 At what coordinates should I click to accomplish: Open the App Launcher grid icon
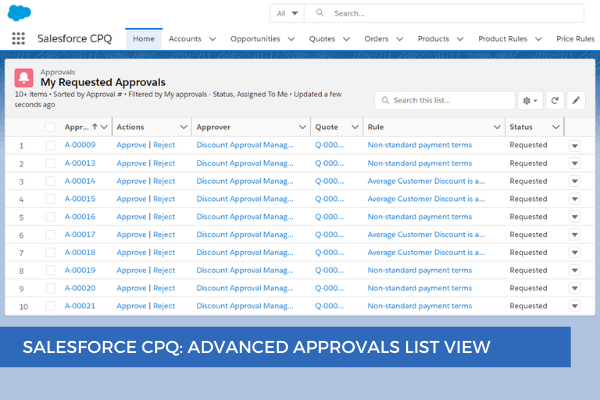[x=18, y=38]
